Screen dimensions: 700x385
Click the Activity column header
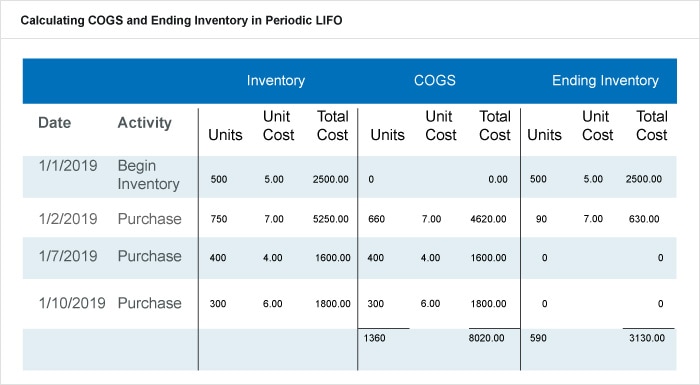click(x=144, y=123)
